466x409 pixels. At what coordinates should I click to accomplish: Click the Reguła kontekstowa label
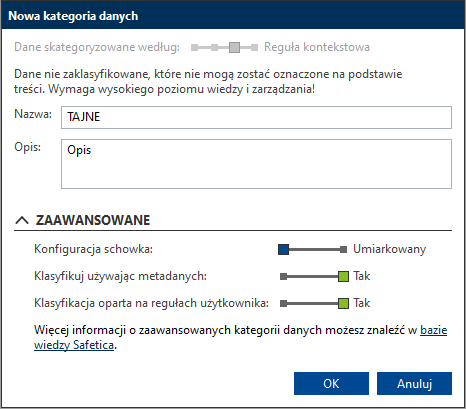[317, 47]
